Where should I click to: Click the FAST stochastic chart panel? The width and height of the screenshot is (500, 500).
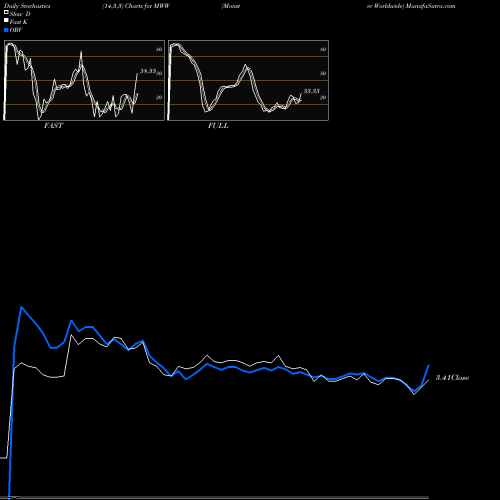84,80
